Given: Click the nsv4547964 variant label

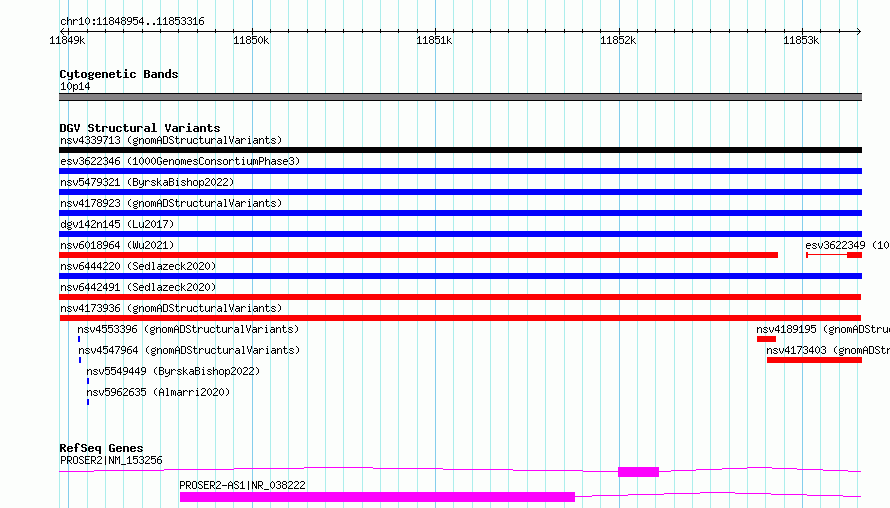Looking at the screenshot, I should point(189,350).
